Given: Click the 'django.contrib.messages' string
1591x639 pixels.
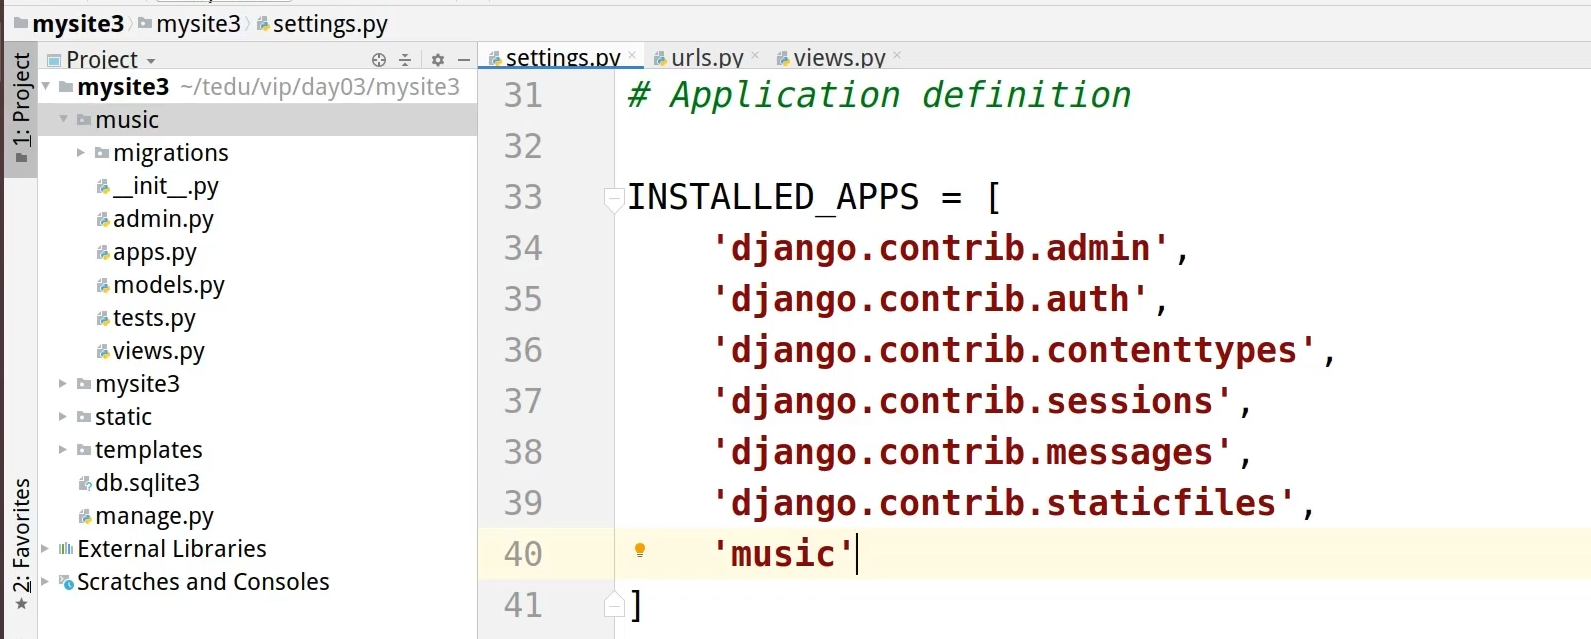Looking at the screenshot, I should coord(971,452).
